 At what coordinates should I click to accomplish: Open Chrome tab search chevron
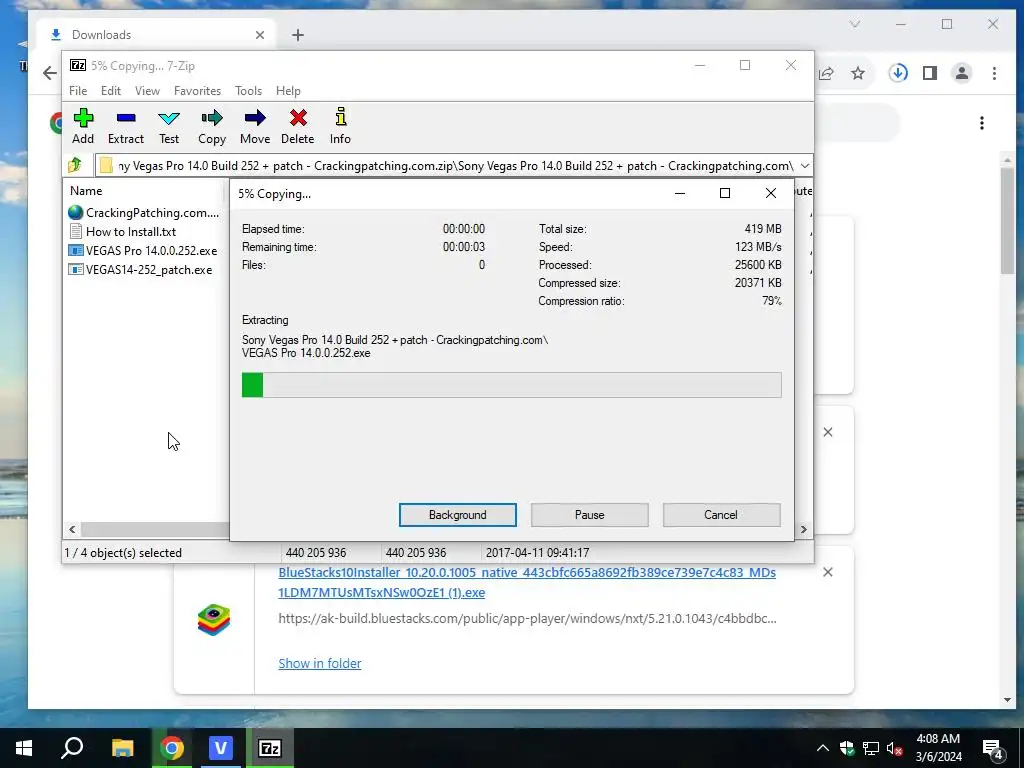[854, 24]
